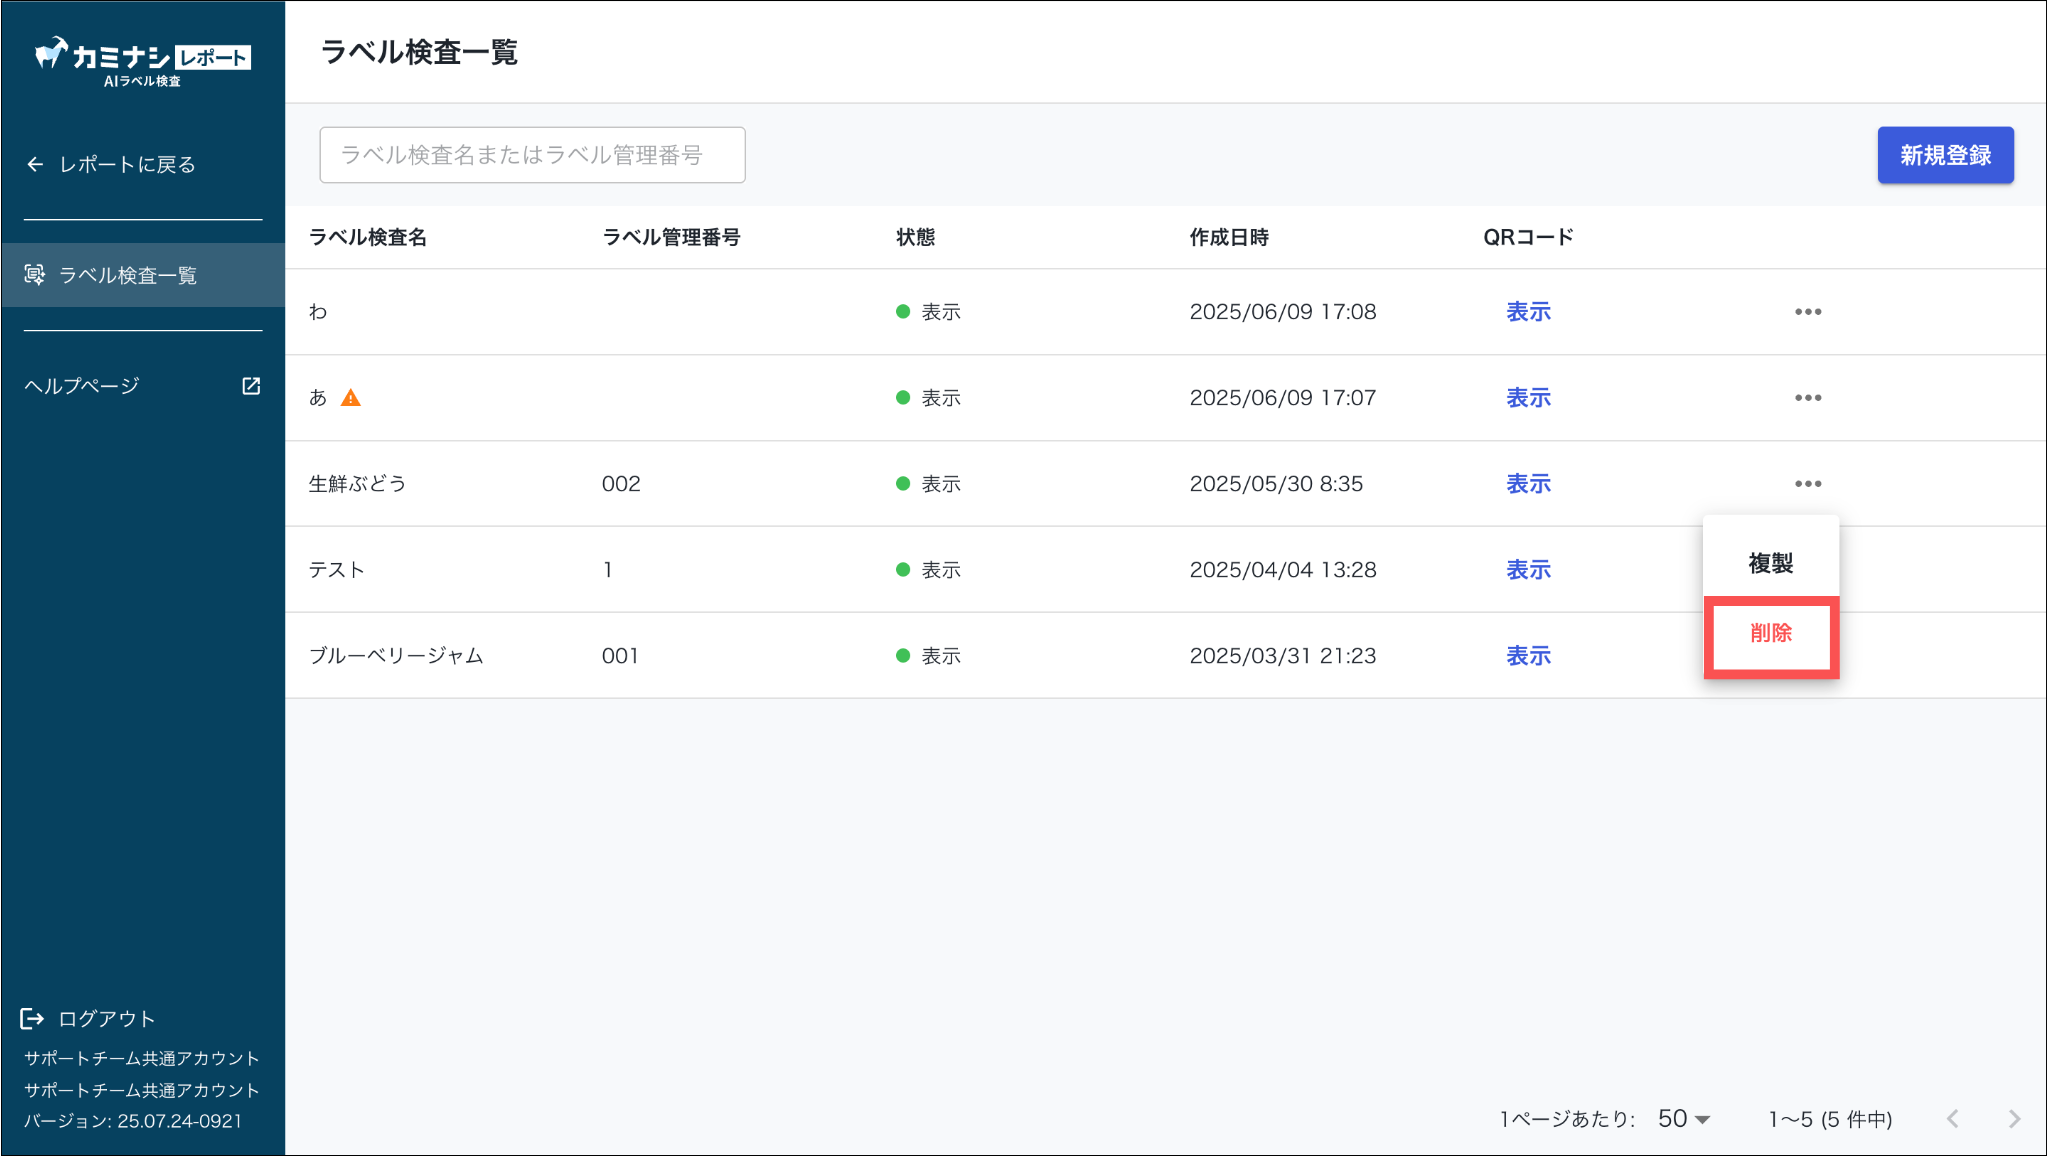This screenshot has width=2048, height=1156.
Task: Click the orange warning triangle next to あ
Action: tap(350, 398)
